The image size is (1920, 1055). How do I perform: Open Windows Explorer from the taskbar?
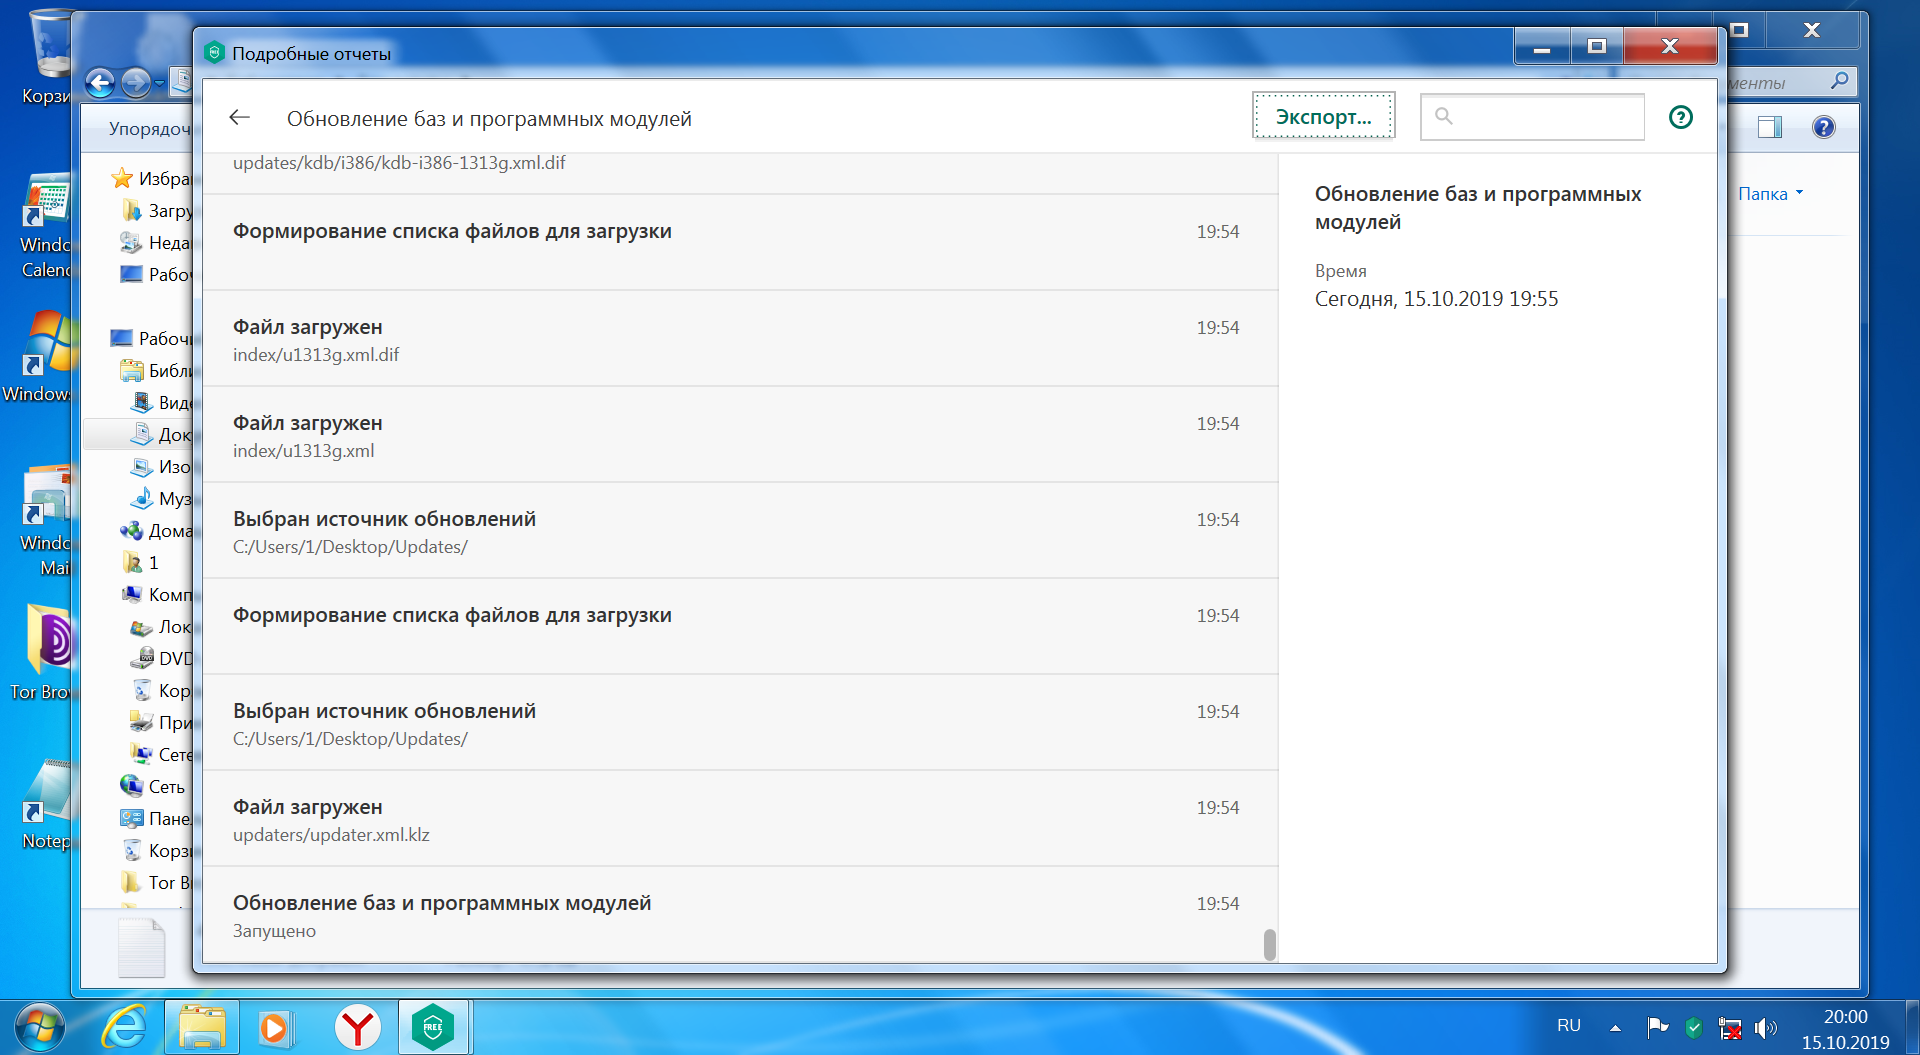pos(202,1028)
